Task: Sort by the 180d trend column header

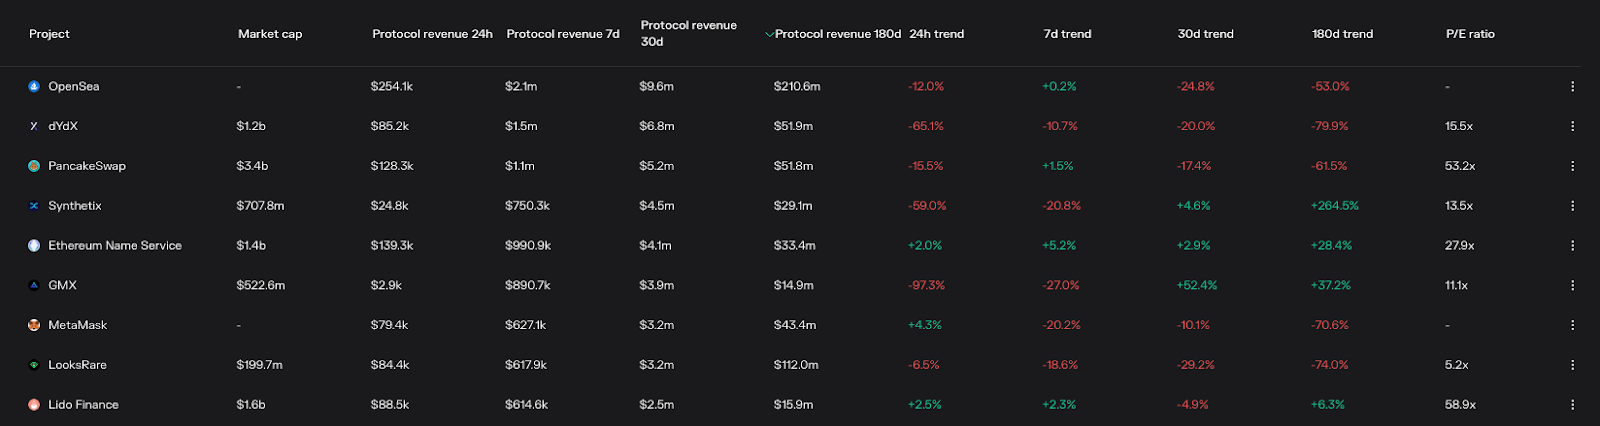Action: (1342, 34)
